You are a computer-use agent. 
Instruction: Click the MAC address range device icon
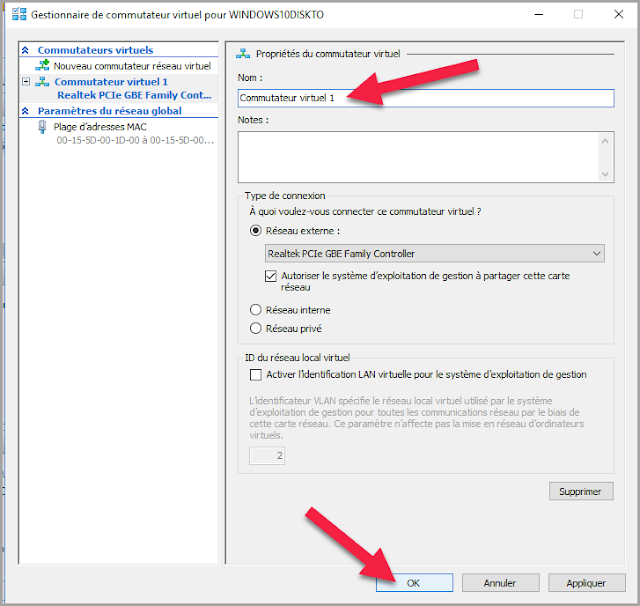[x=42, y=127]
